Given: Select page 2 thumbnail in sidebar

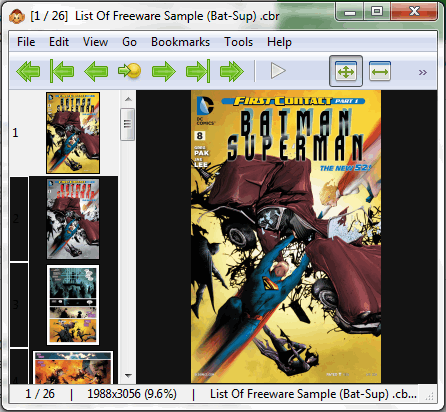Looking at the screenshot, I should tap(73, 219).
